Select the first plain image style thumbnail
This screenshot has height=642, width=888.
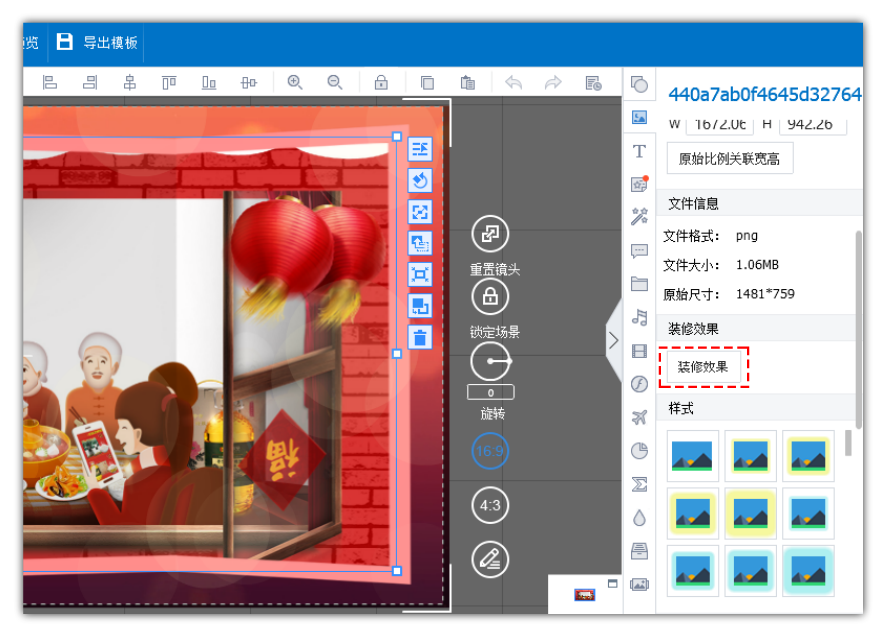(x=692, y=456)
